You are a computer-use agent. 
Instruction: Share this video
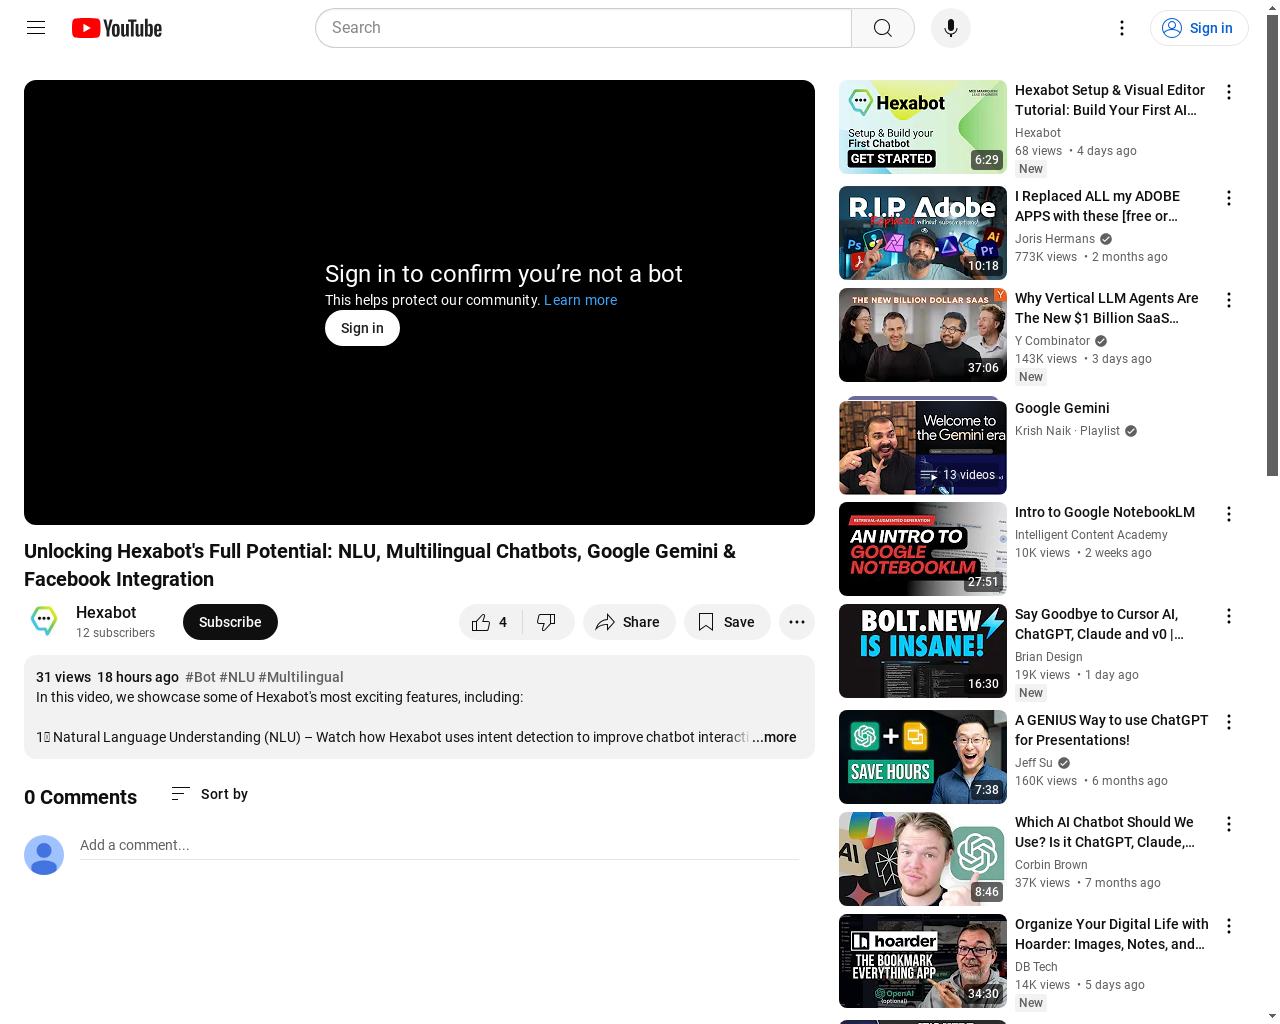pos(629,622)
